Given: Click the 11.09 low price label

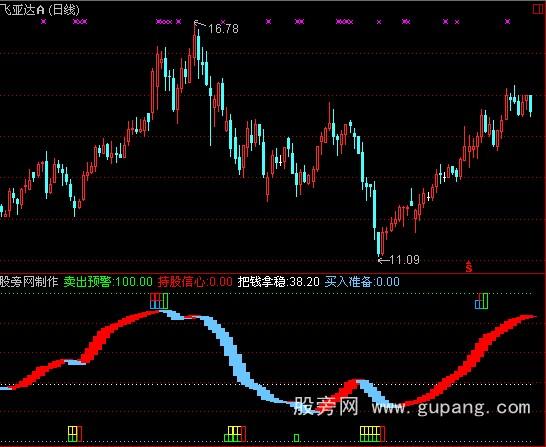Looking at the screenshot, I should [405, 260].
